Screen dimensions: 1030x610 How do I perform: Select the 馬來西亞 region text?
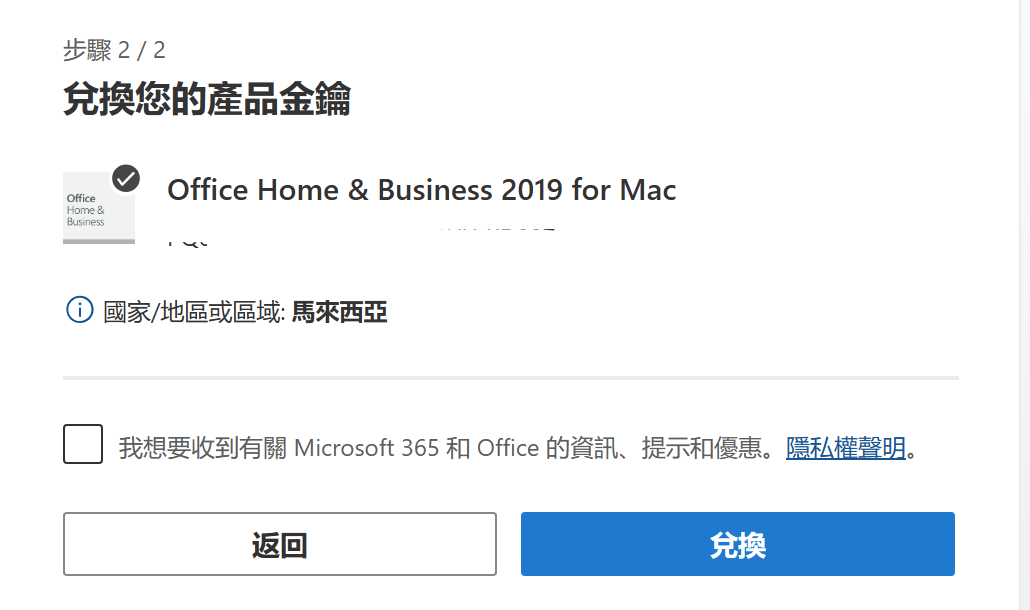tap(339, 313)
